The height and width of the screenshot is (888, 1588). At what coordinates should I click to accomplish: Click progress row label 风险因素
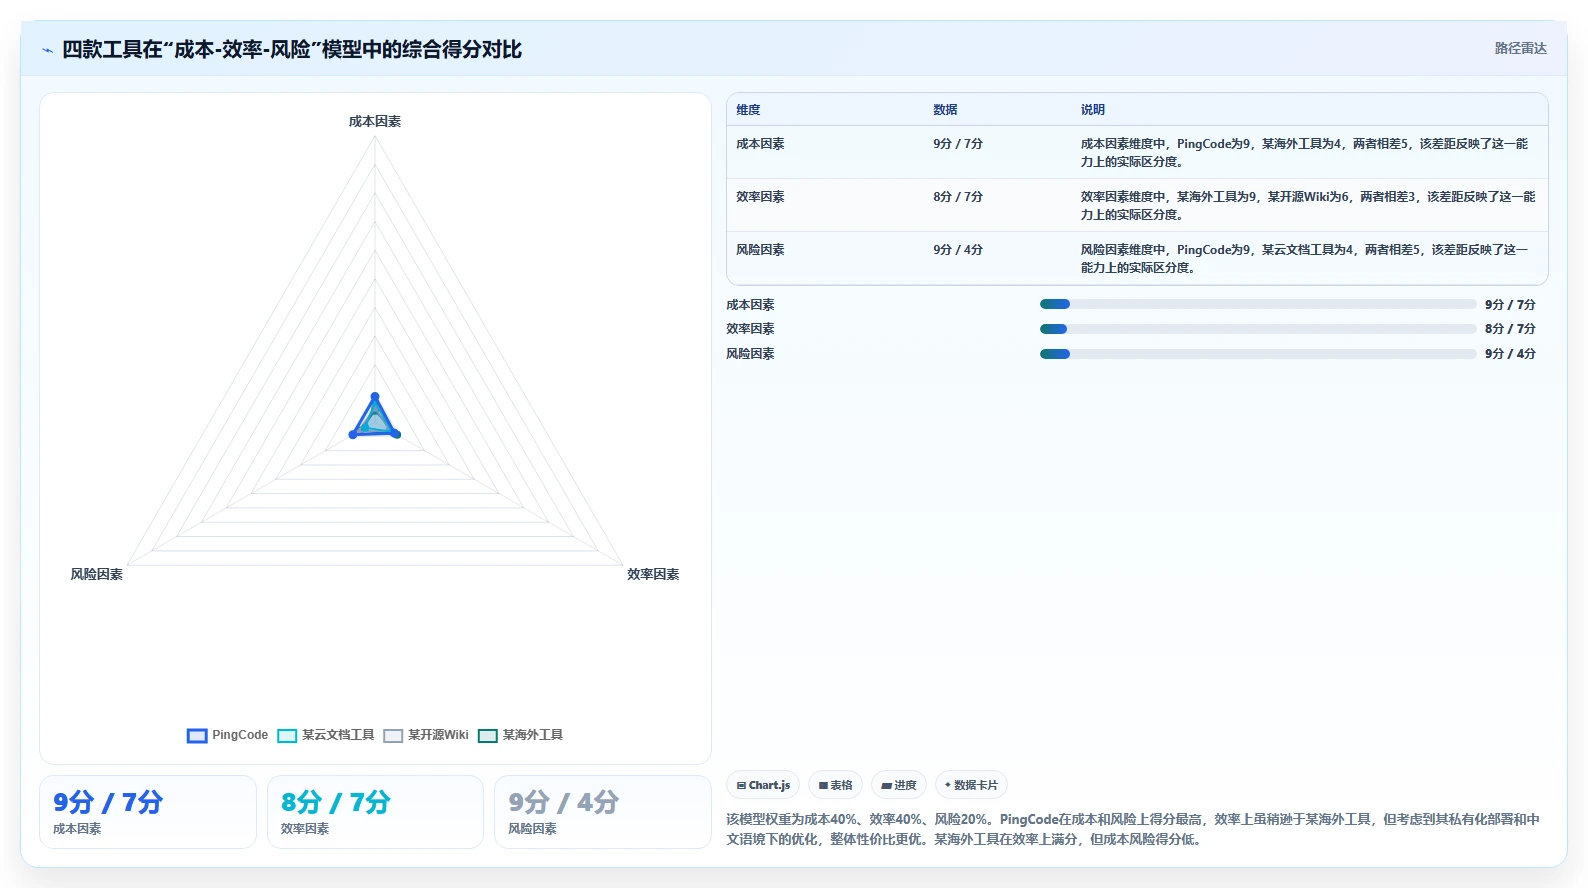coord(750,354)
